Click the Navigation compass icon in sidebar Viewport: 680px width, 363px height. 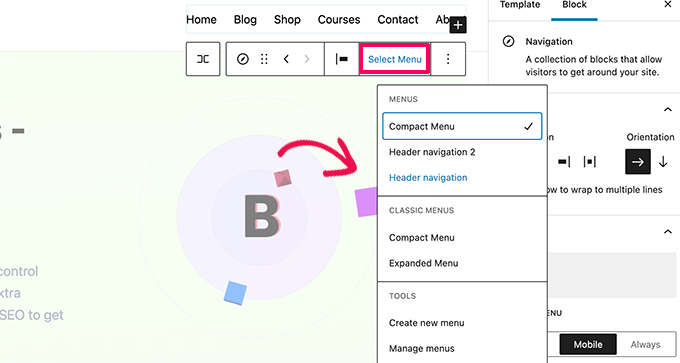508,41
